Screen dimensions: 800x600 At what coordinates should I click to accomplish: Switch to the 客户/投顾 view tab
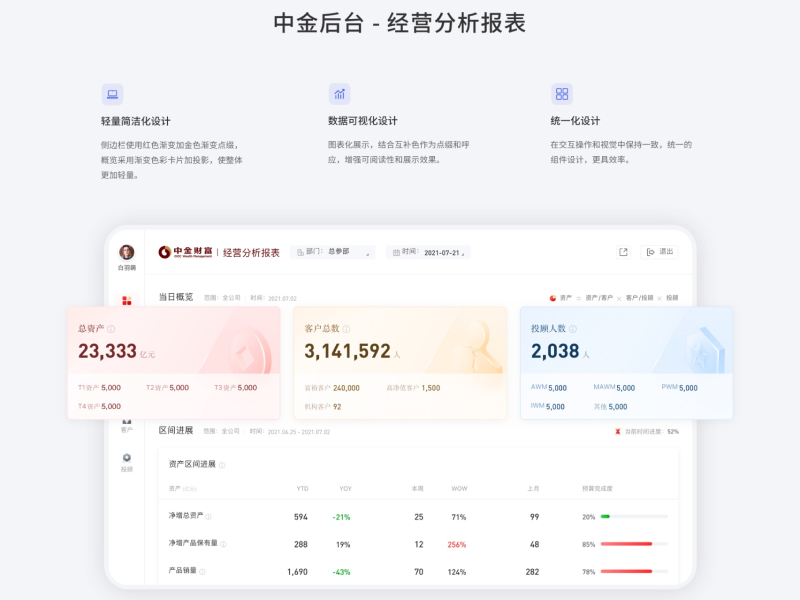point(639,298)
